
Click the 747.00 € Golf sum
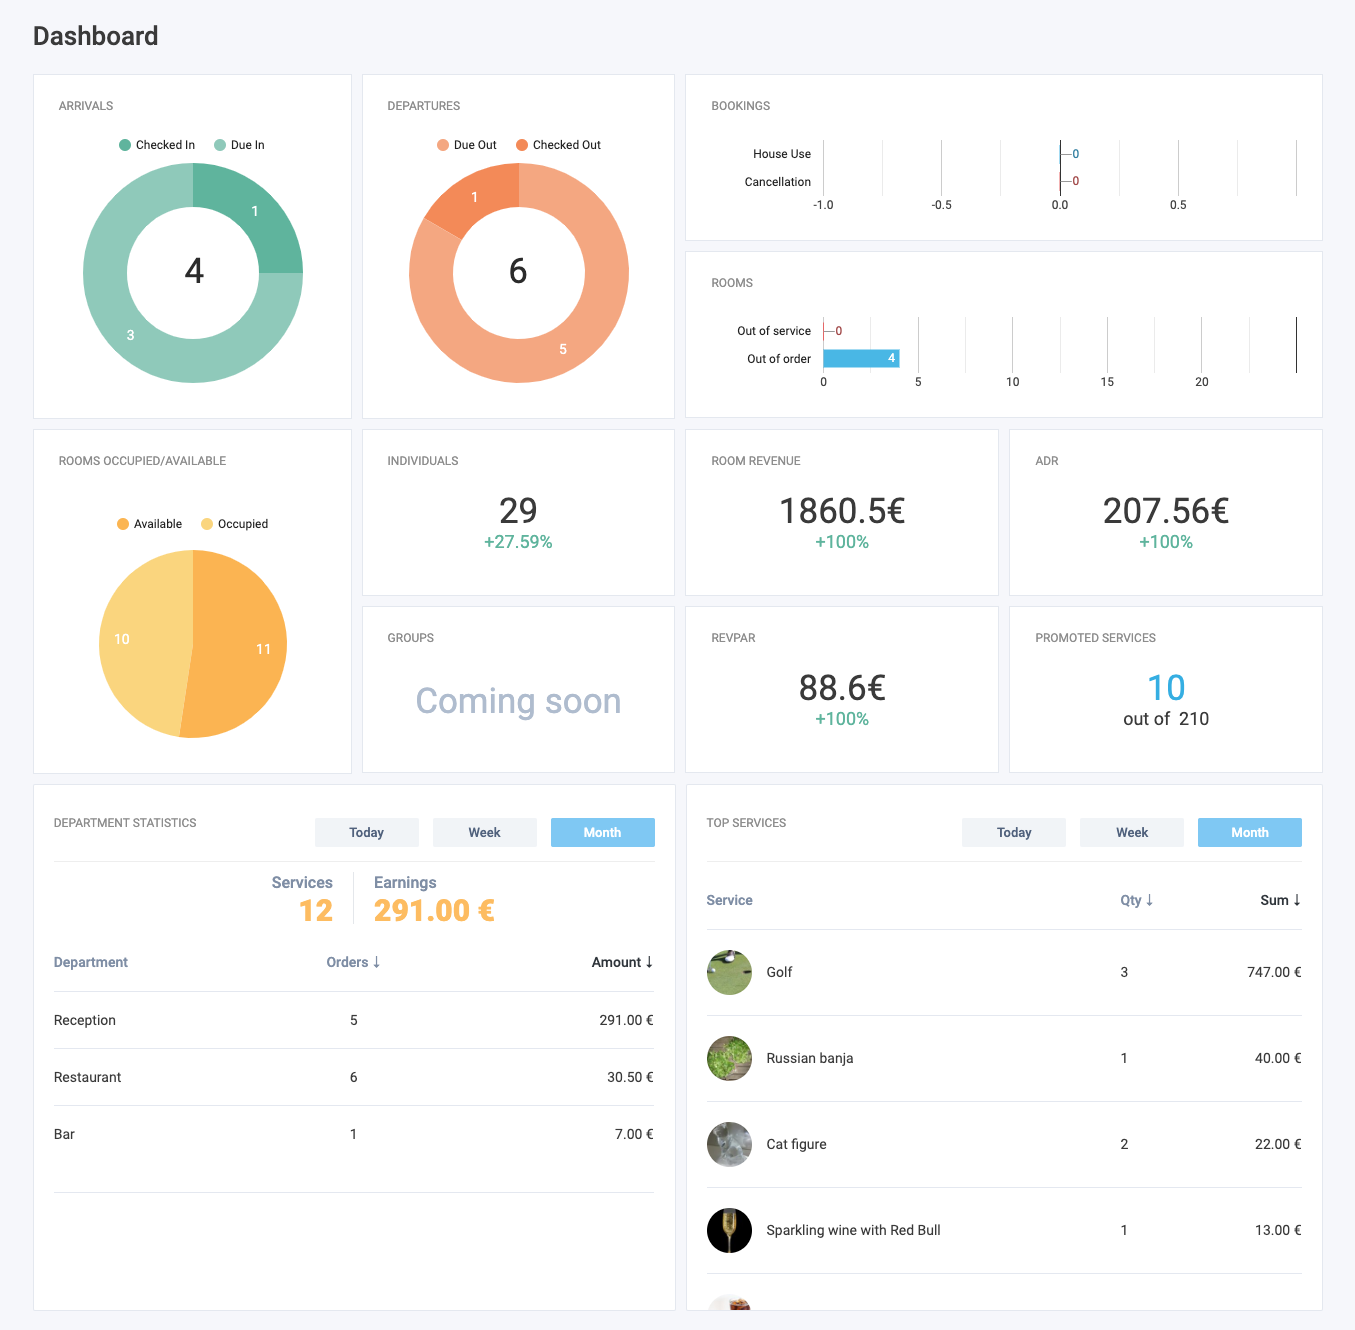(x=1274, y=972)
